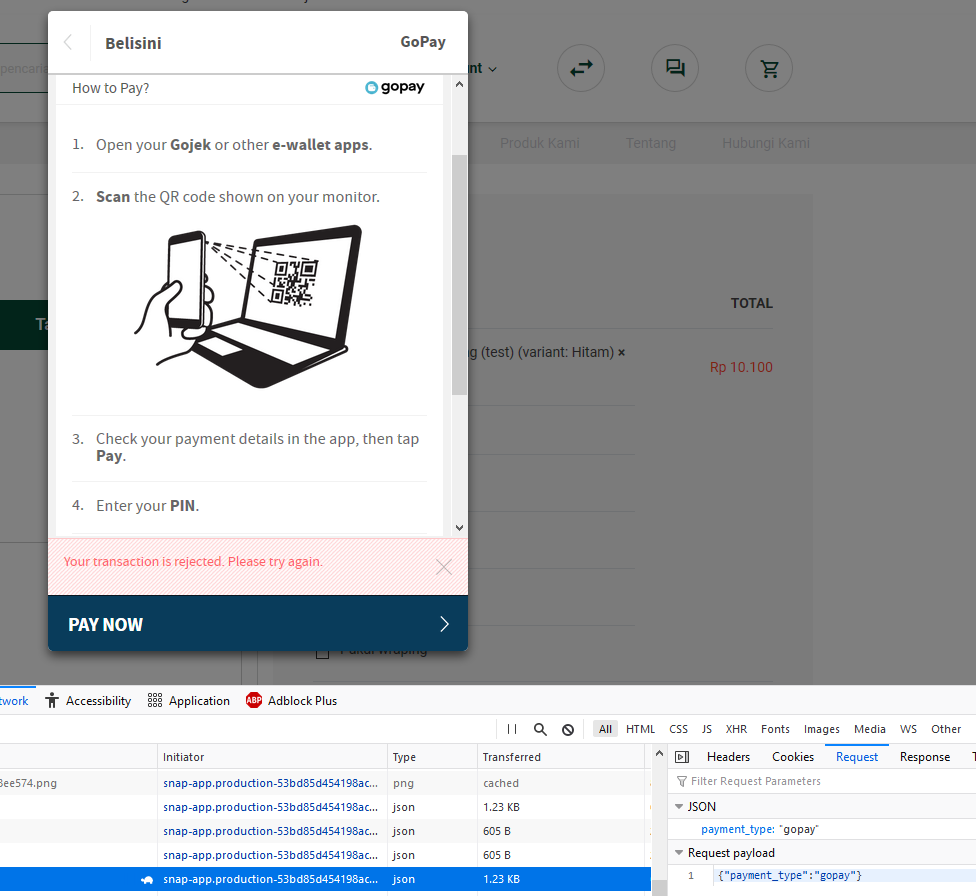Image resolution: width=976 pixels, height=896 pixels.
Task: Sort requests by Type column
Action: tap(432, 757)
